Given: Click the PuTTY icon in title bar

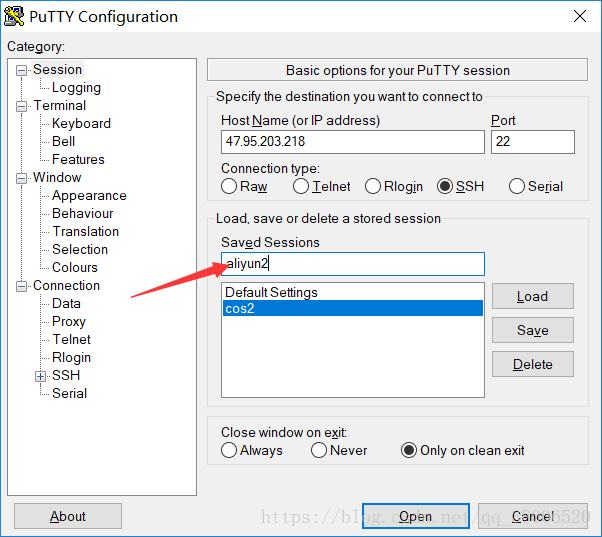Looking at the screenshot, I should pos(14,17).
